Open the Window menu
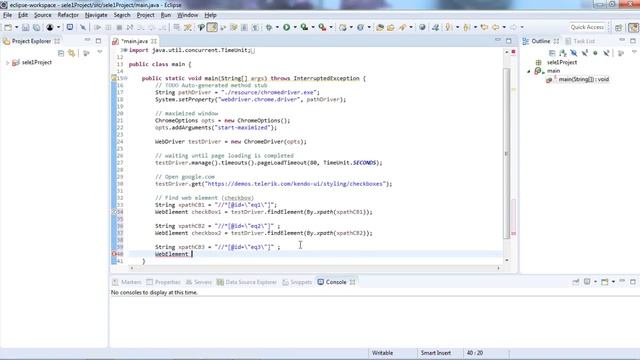The width and height of the screenshot is (640, 360). 187,15
